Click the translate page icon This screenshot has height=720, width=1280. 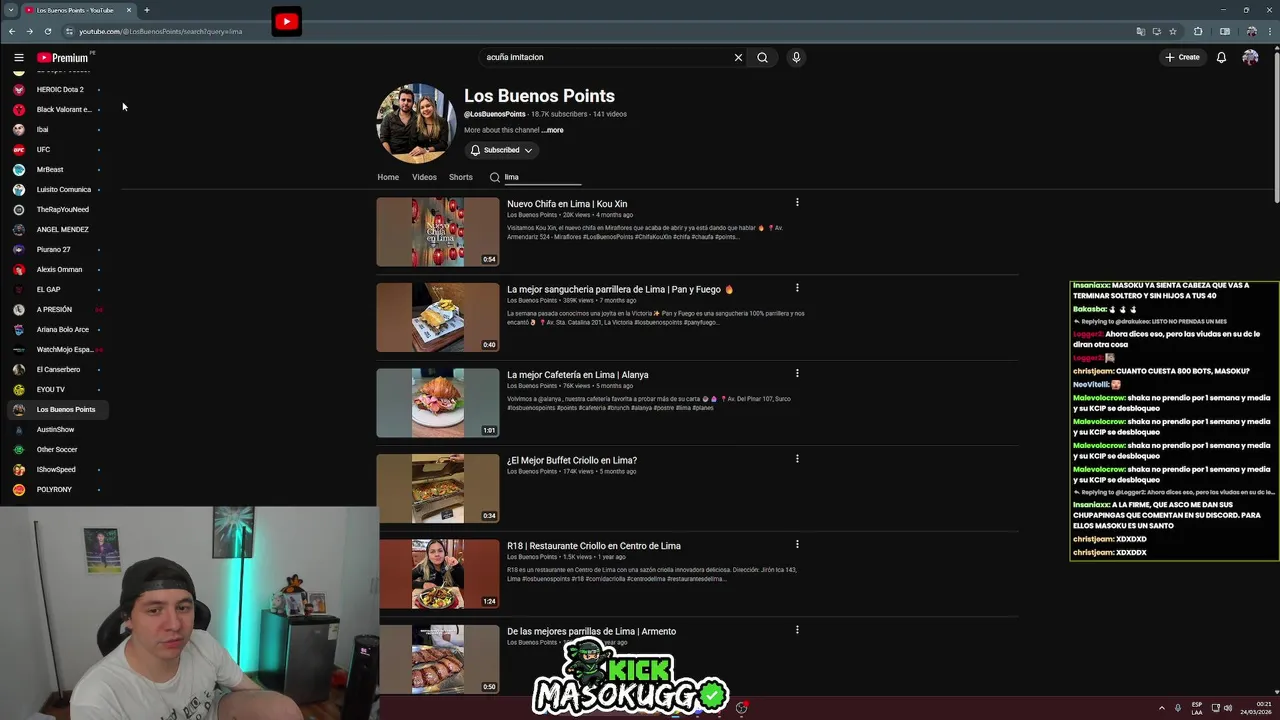1140,31
